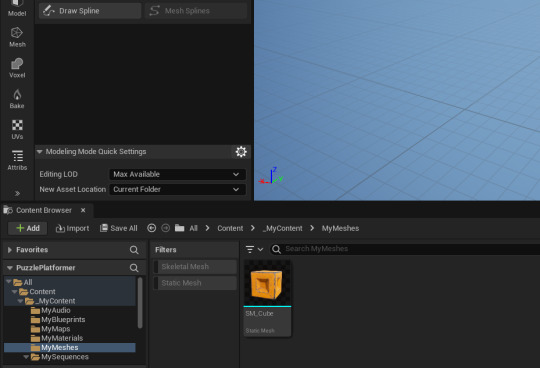Switch to the Content Browser tab
This screenshot has width=540, height=368.
[x=44, y=210]
